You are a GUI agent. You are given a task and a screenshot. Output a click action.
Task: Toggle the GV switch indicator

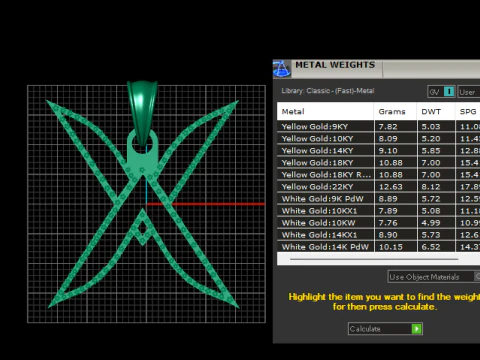pyautogui.click(x=449, y=92)
